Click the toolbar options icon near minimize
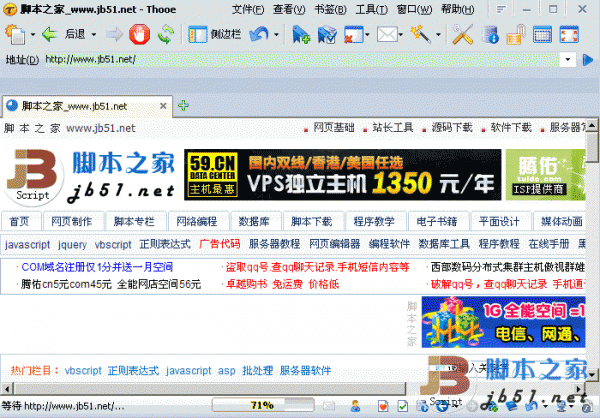This screenshot has height=418, width=600. click(501, 9)
